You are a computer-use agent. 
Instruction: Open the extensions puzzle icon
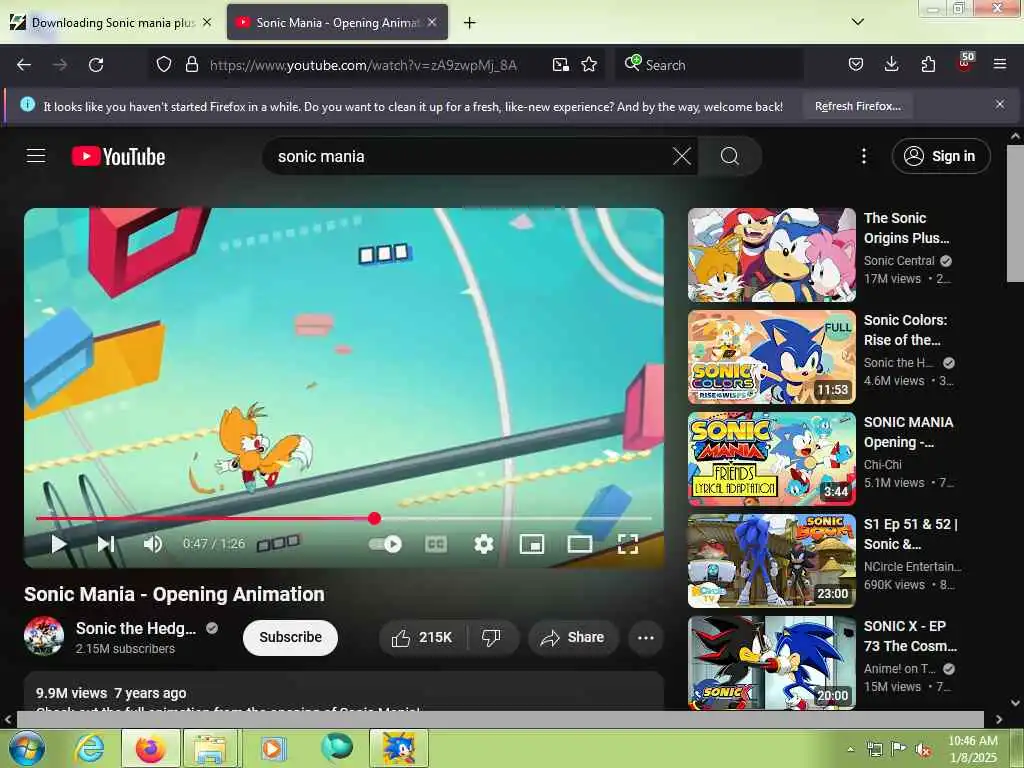[928, 65]
